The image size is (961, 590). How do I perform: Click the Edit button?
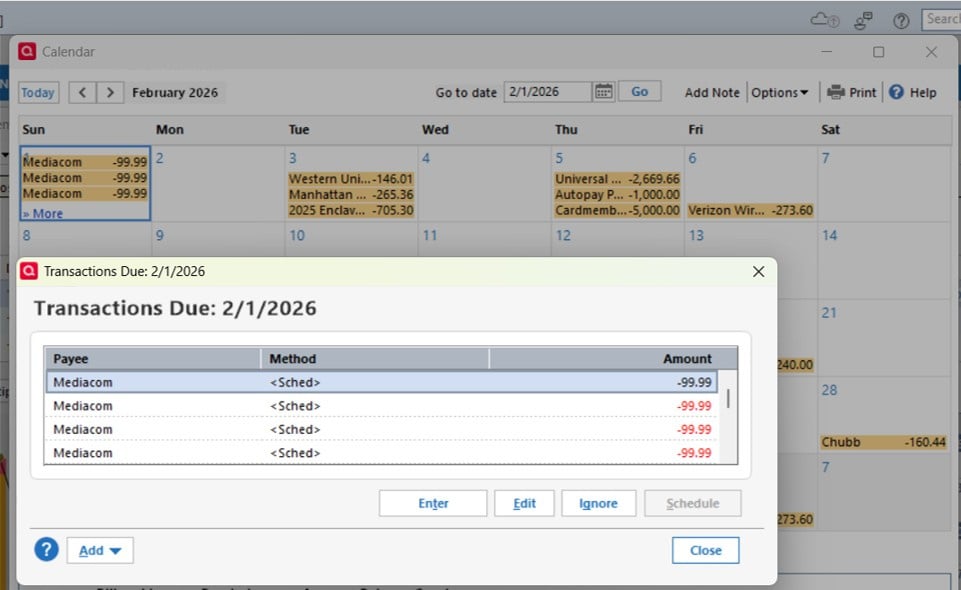click(524, 503)
